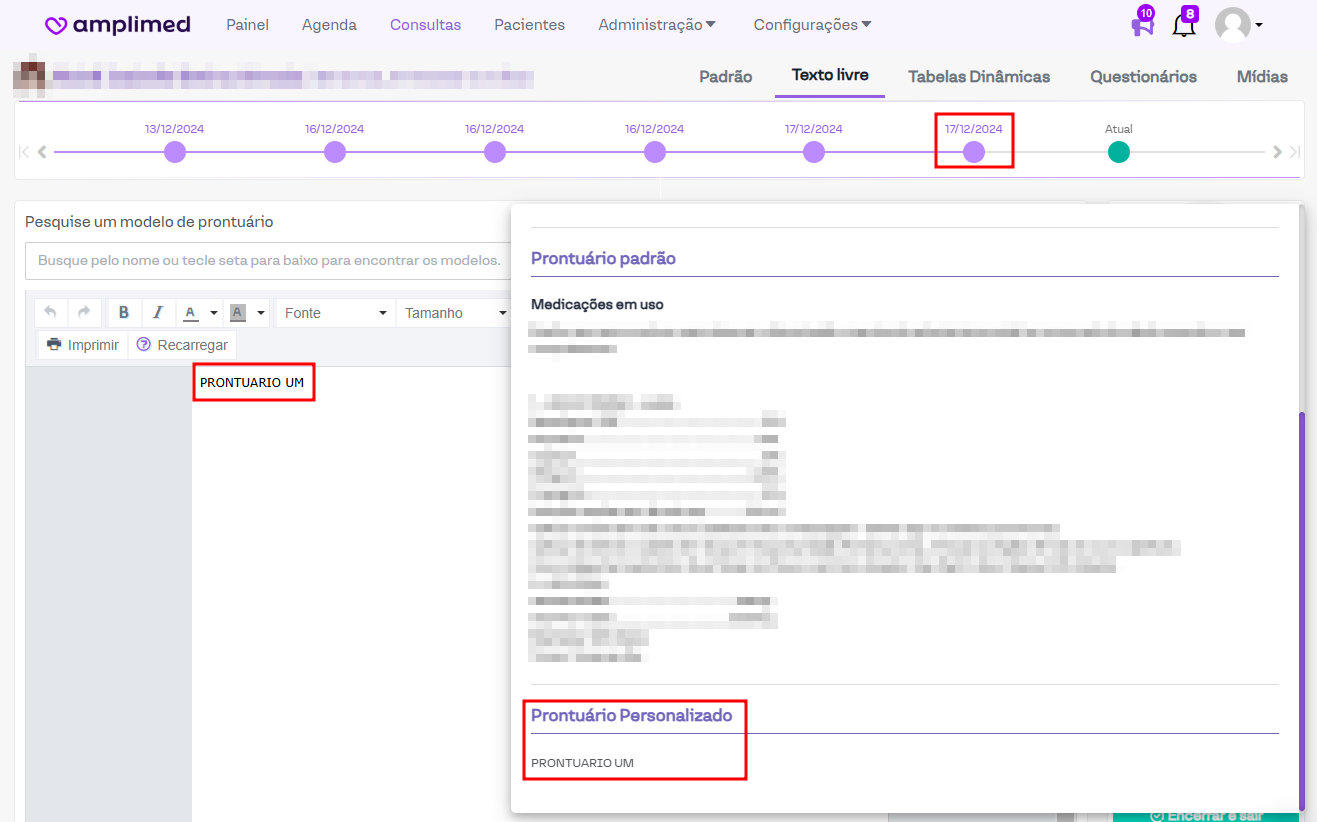Screen dimensions: 1317x822
Task: Toggle bold formatting
Action: click(124, 313)
